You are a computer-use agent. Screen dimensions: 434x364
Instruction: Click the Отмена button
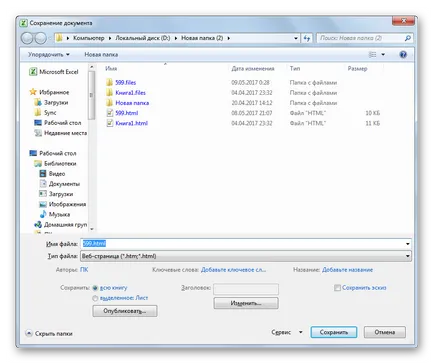(385, 332)
